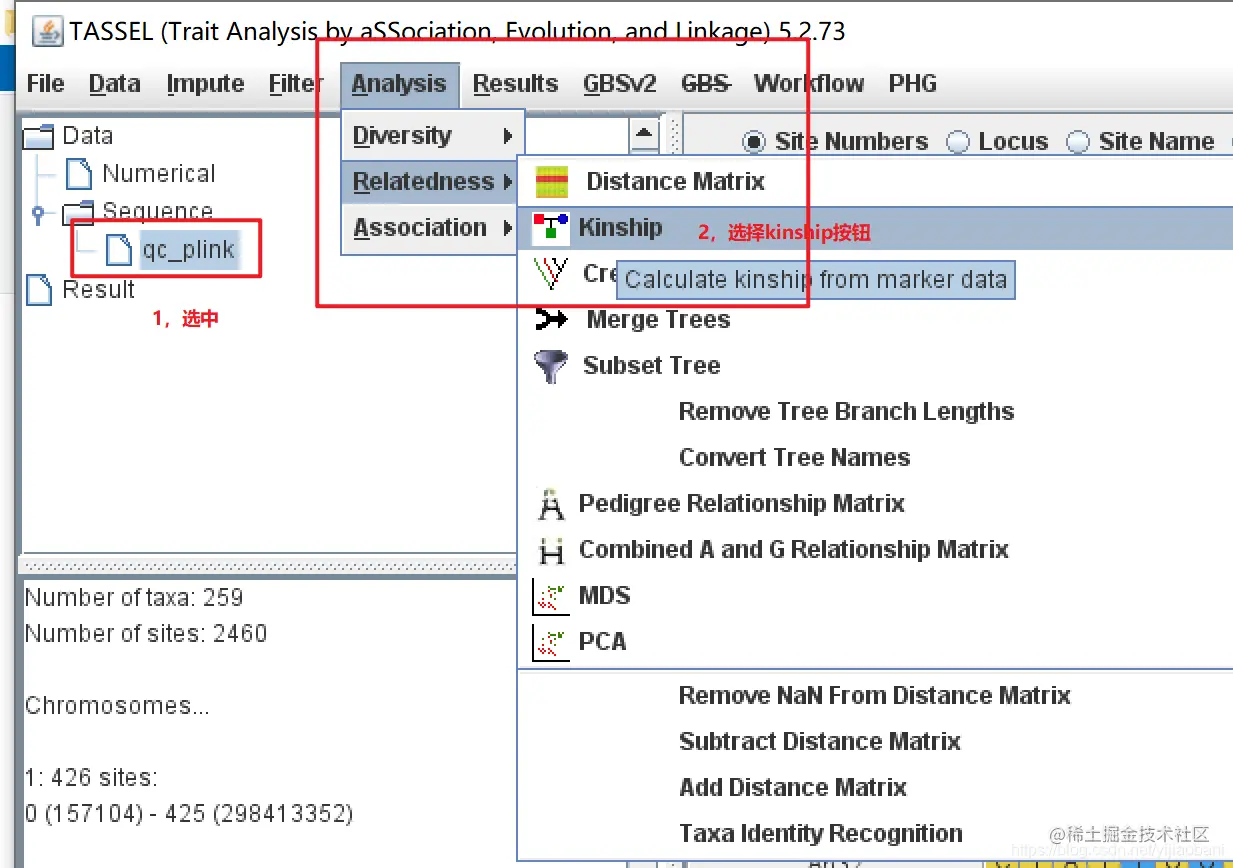Choose Merge Trees menu entry

pyautogui.click(x=875, y=320)
